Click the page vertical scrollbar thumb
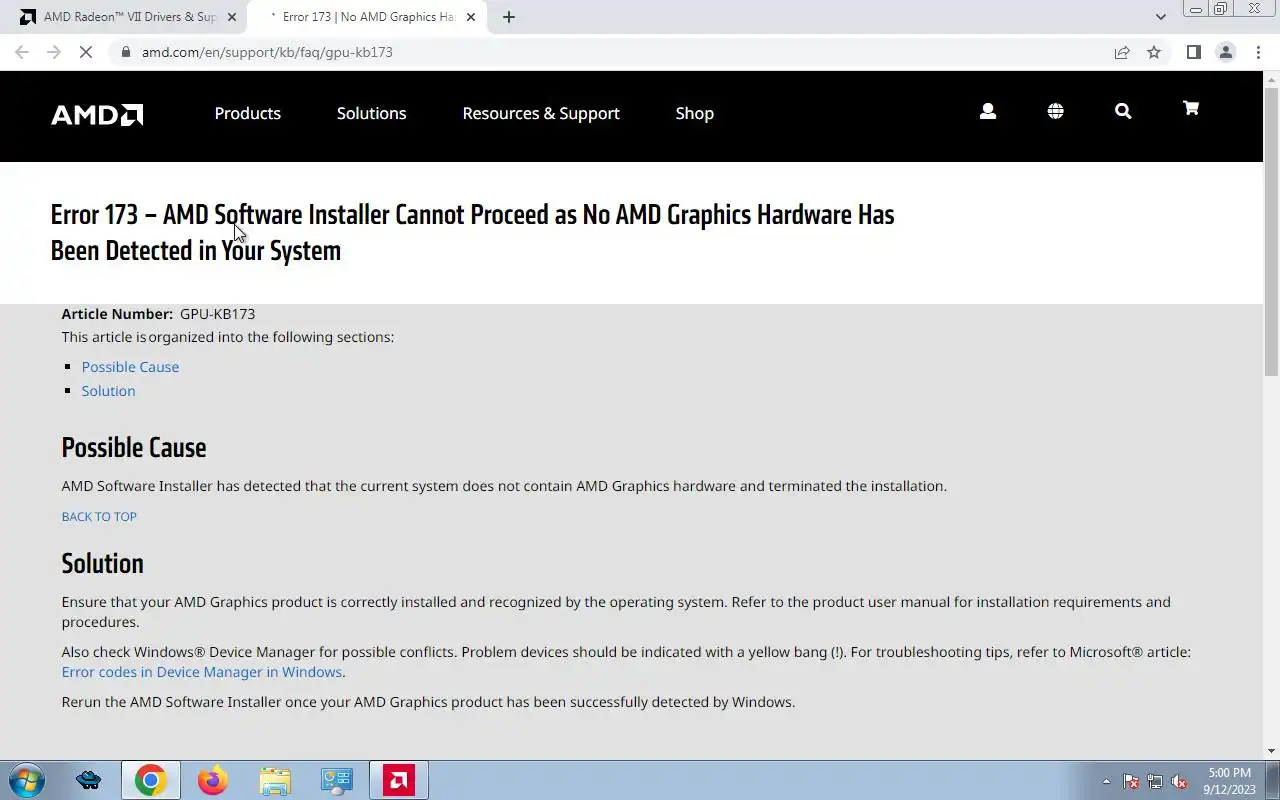This screenshot has height=800, width=1280. (1271, 232)
